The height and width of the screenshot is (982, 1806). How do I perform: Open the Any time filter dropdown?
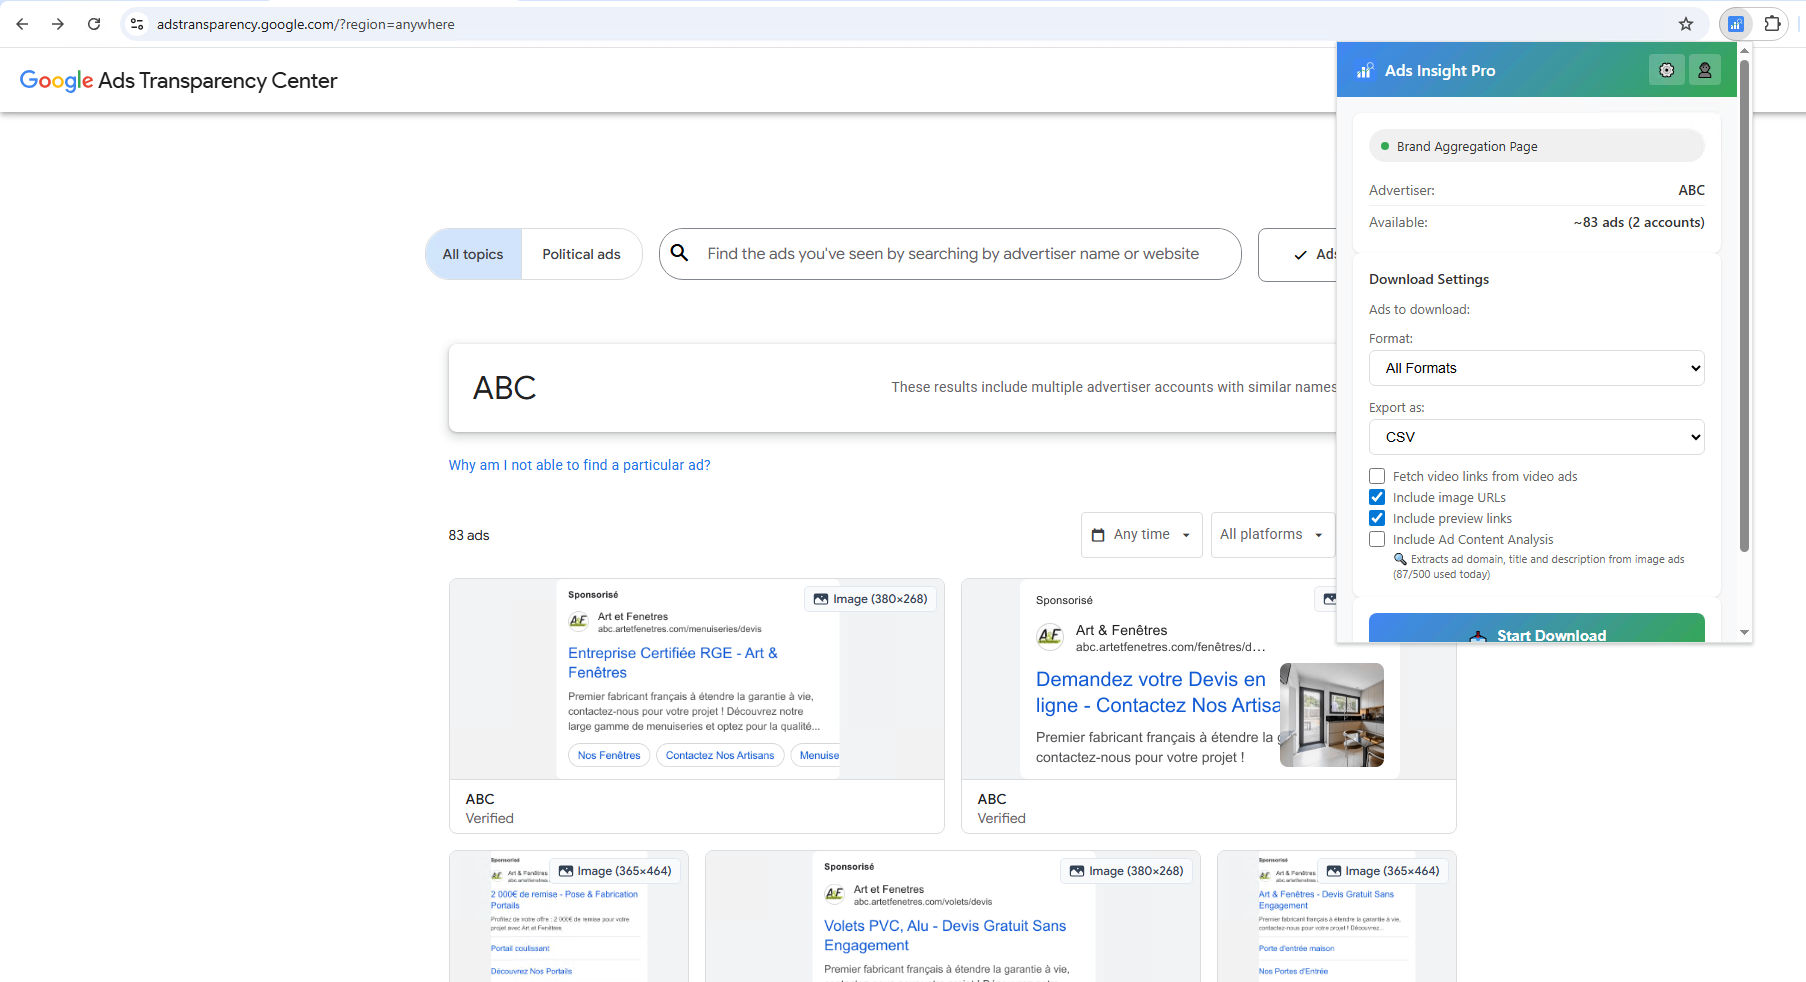pos(1141,535)
